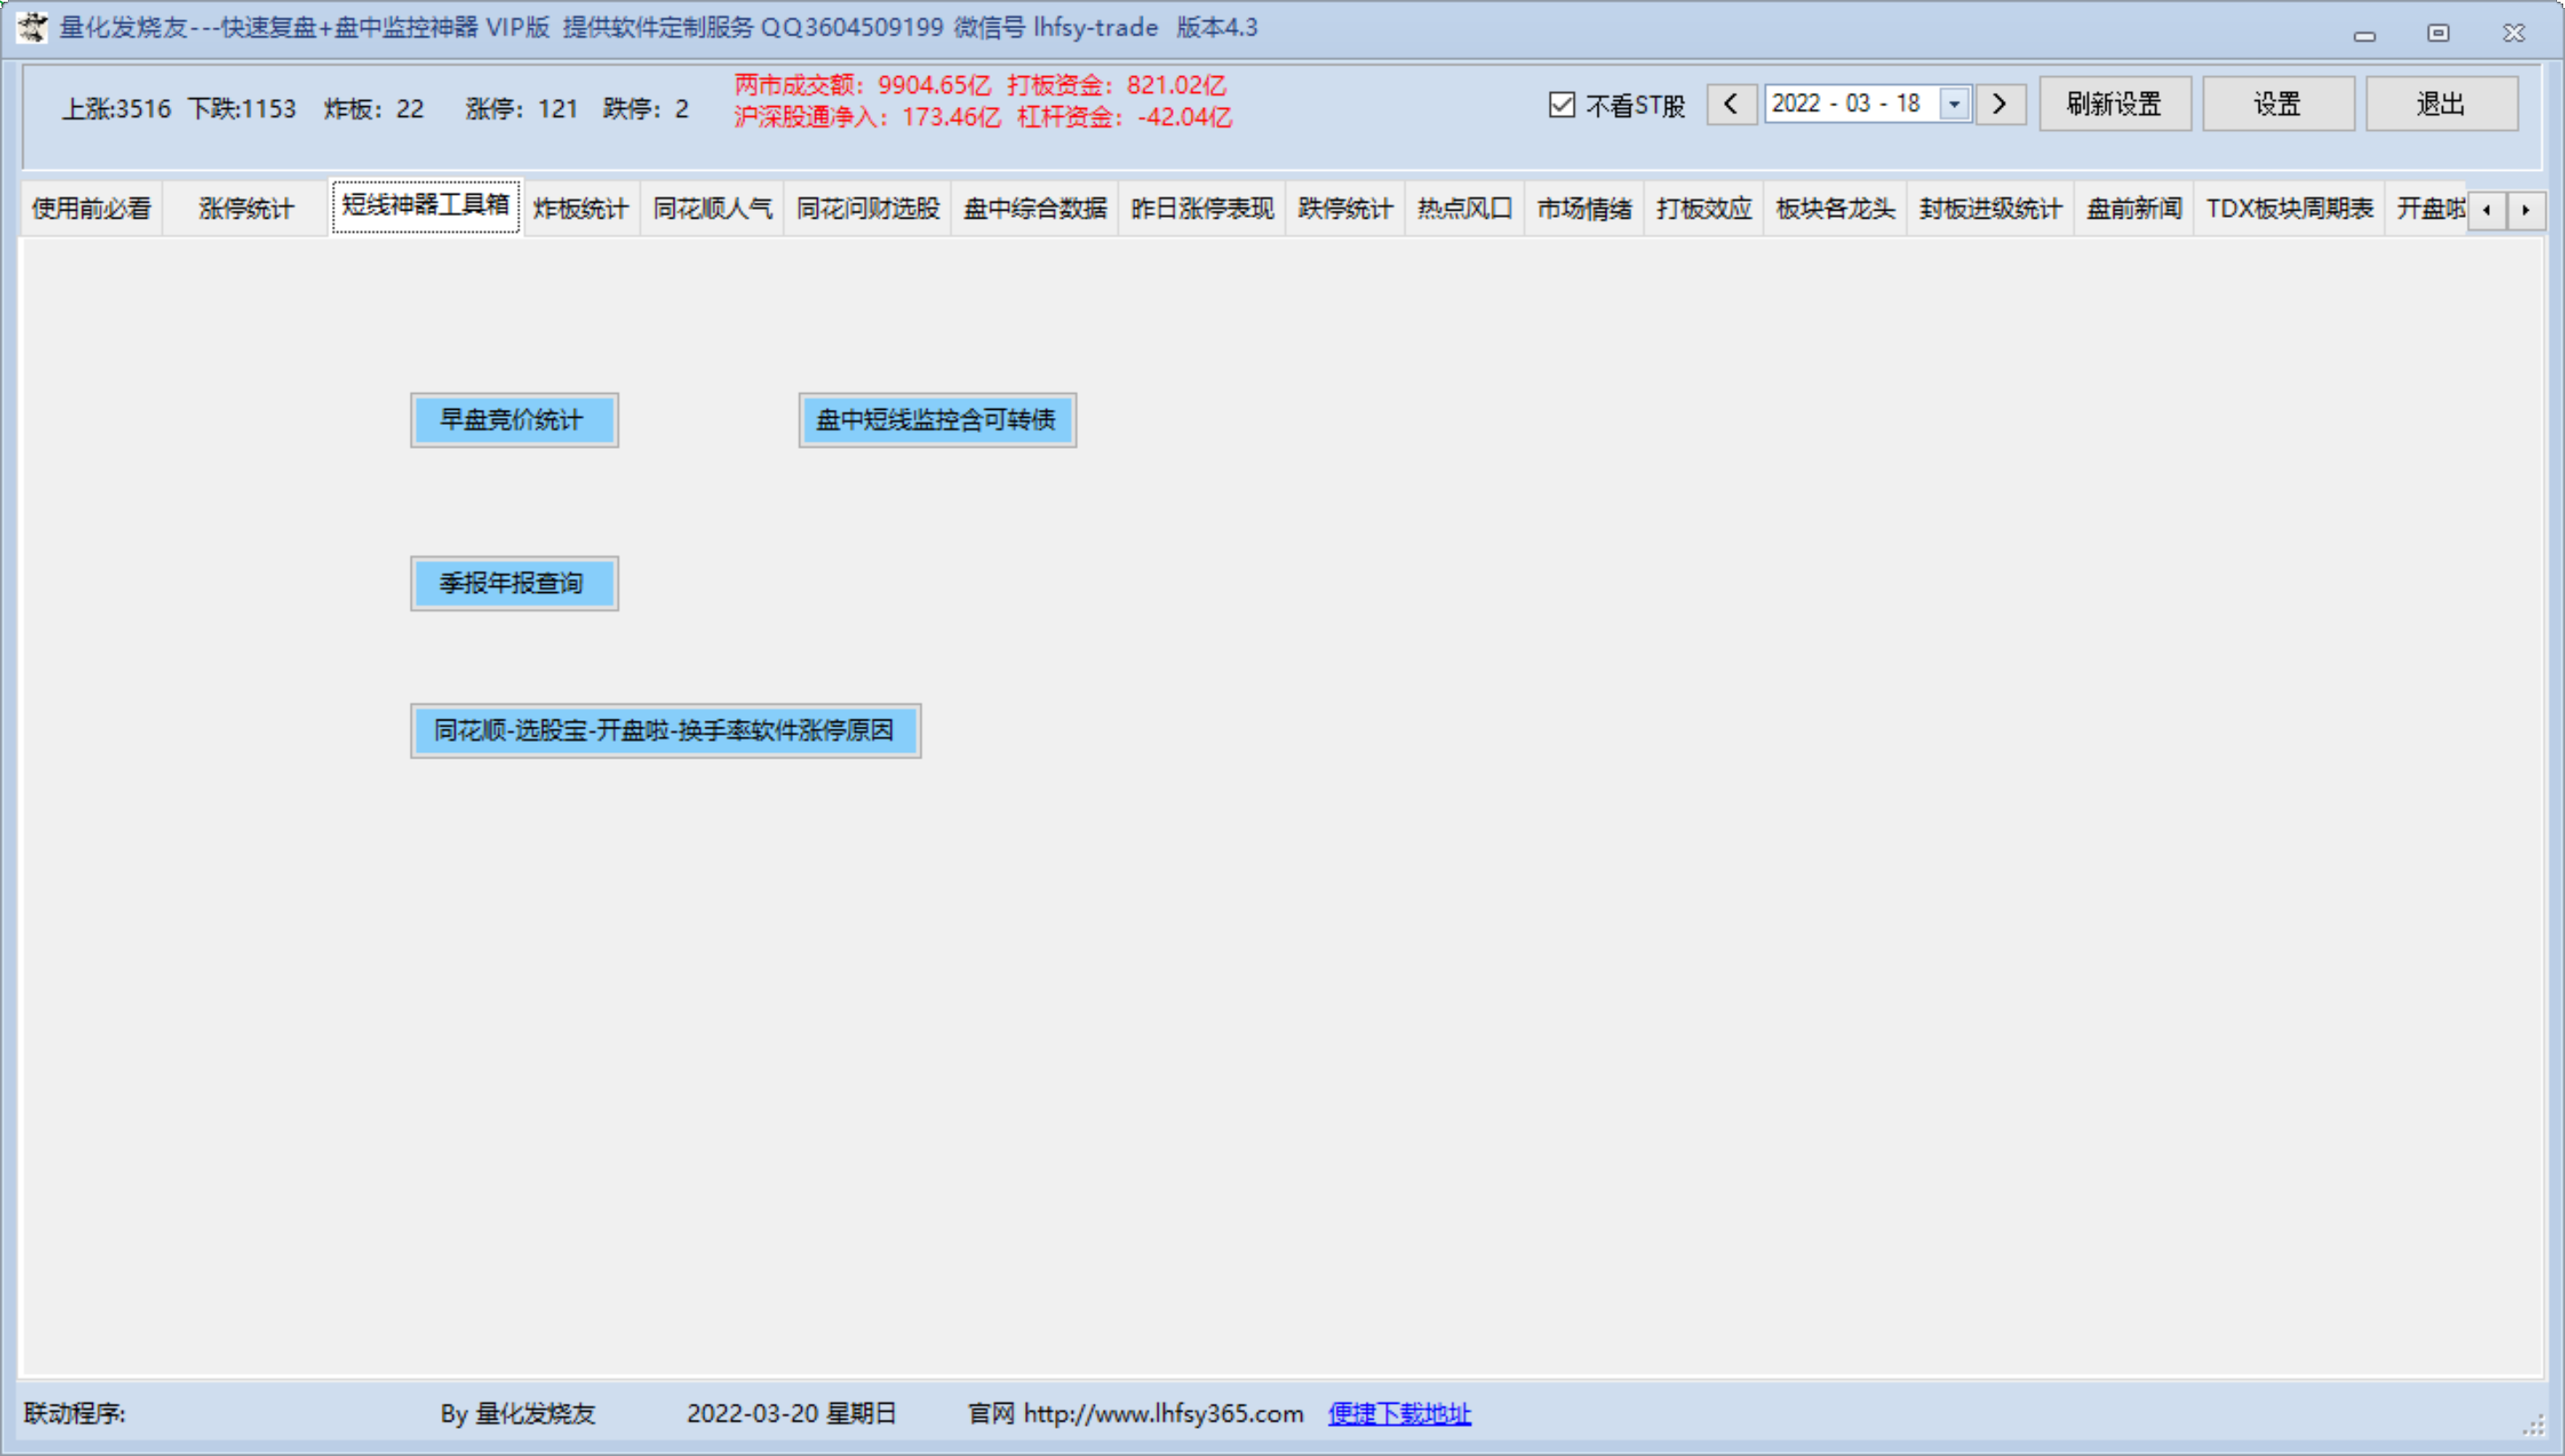The image size is (2565, 1456).
Task: Launch 早盘竞价统计 tool
Action: click(514, 420)
